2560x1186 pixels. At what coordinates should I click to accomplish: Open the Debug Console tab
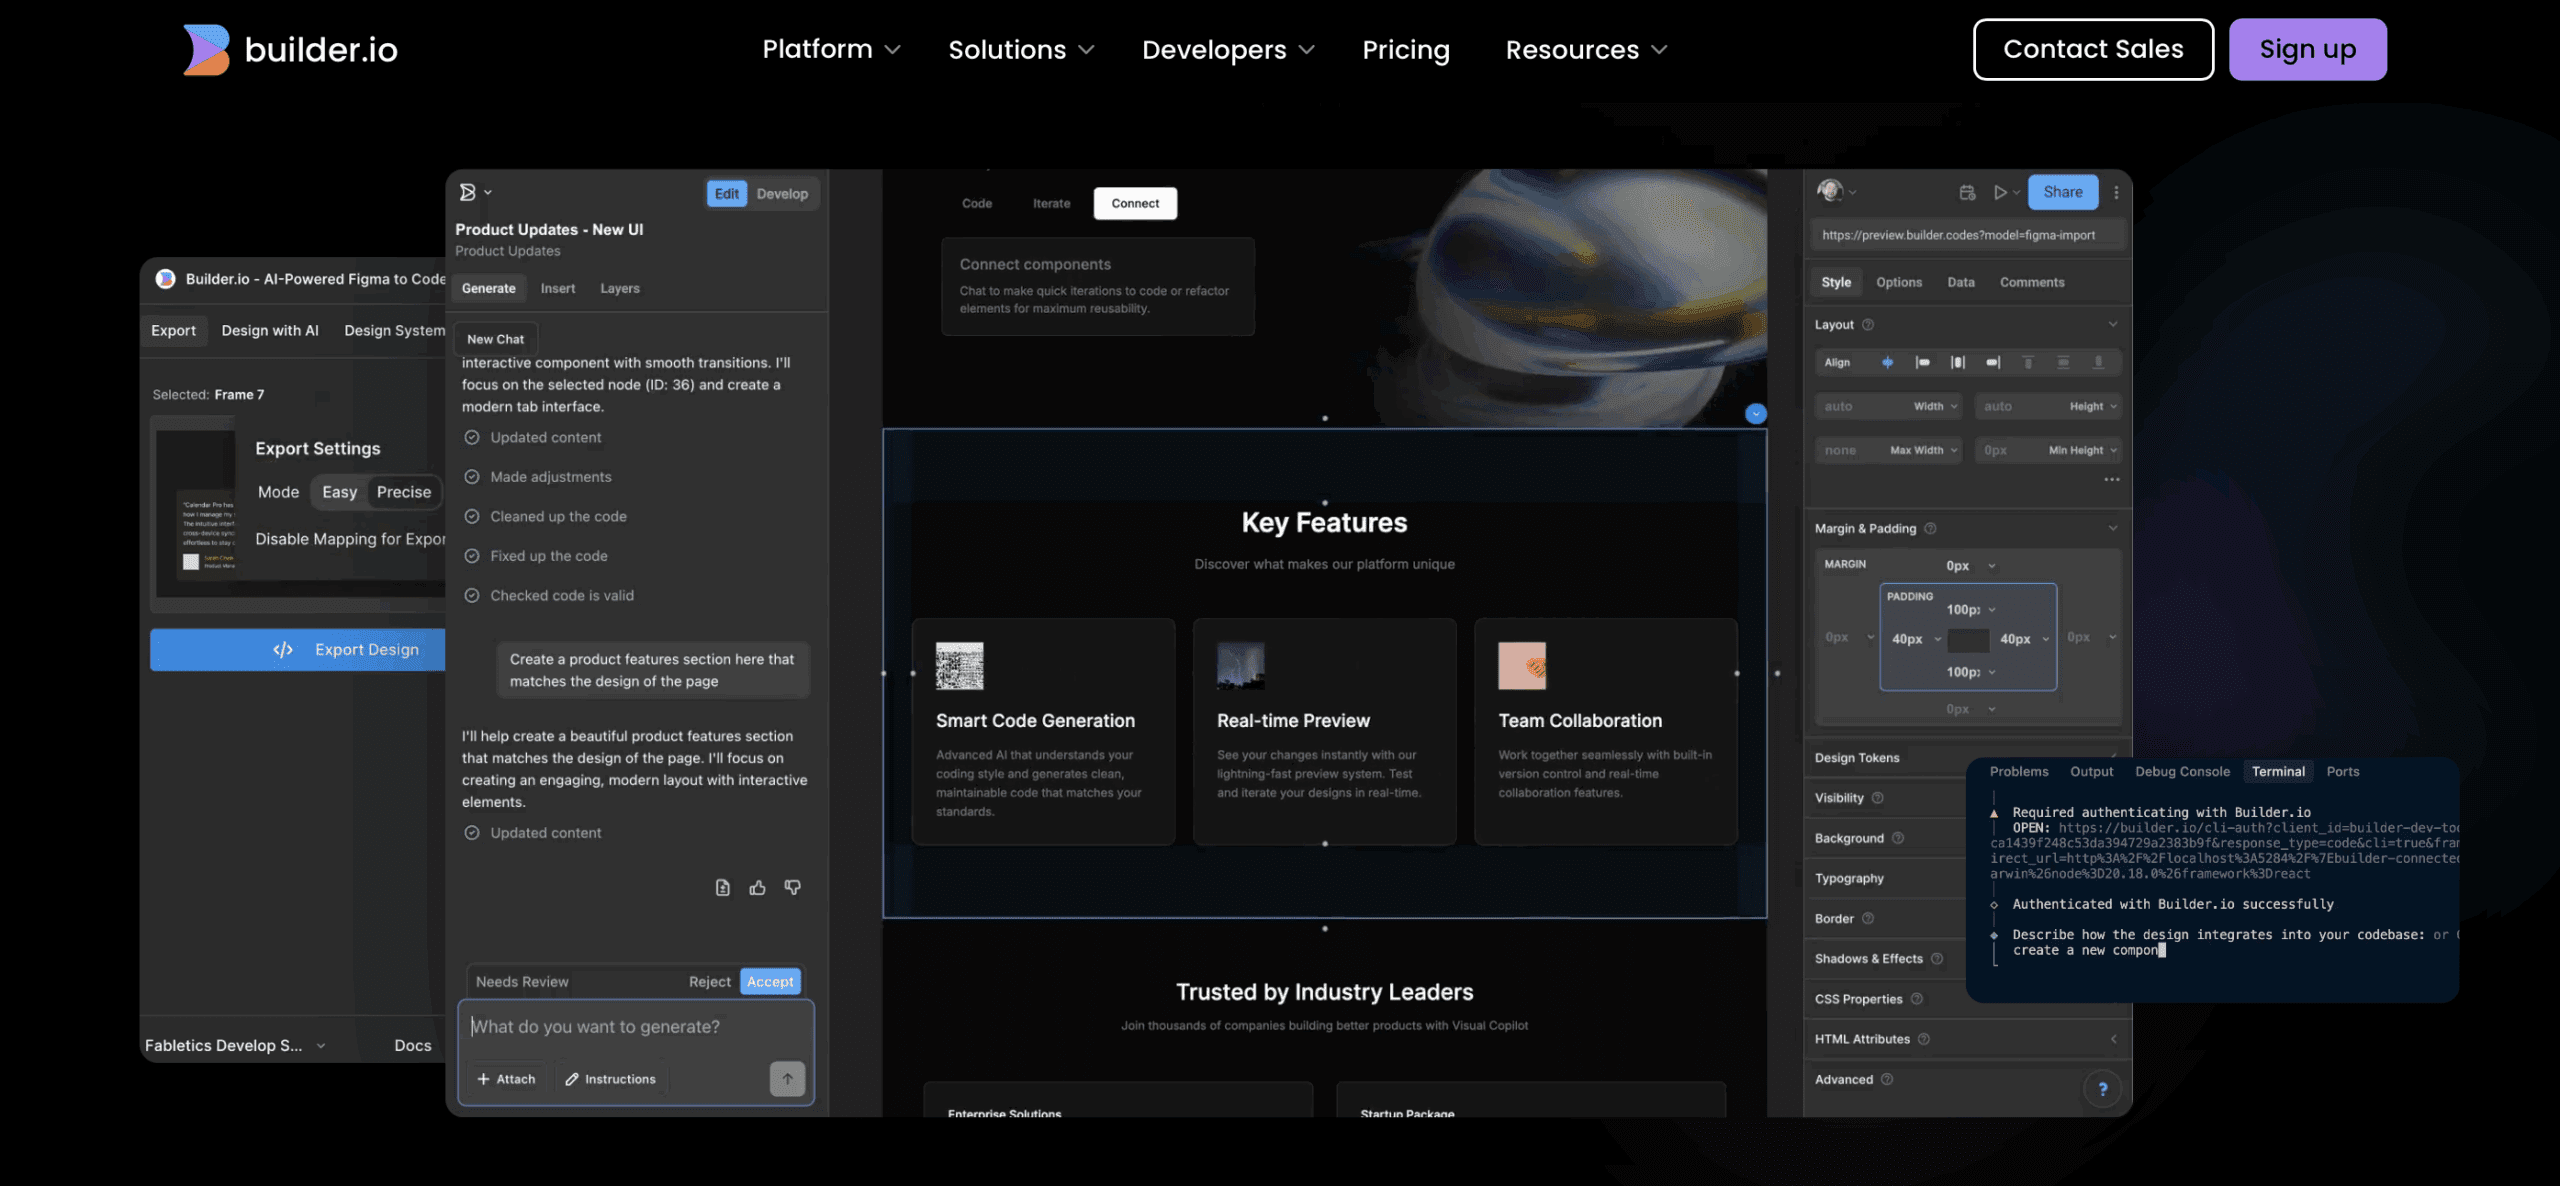(x=2182, y=772)
